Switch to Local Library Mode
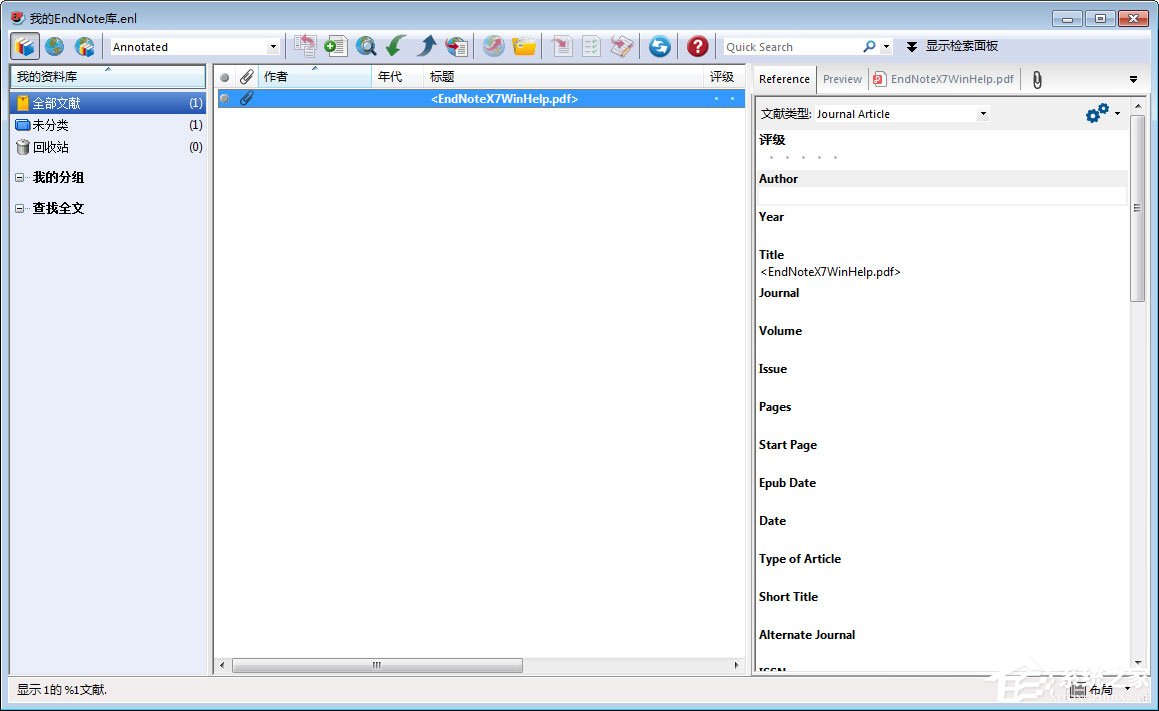Image resolution: width=1159 pixels, height=711 pixels. tap(24, 46)
